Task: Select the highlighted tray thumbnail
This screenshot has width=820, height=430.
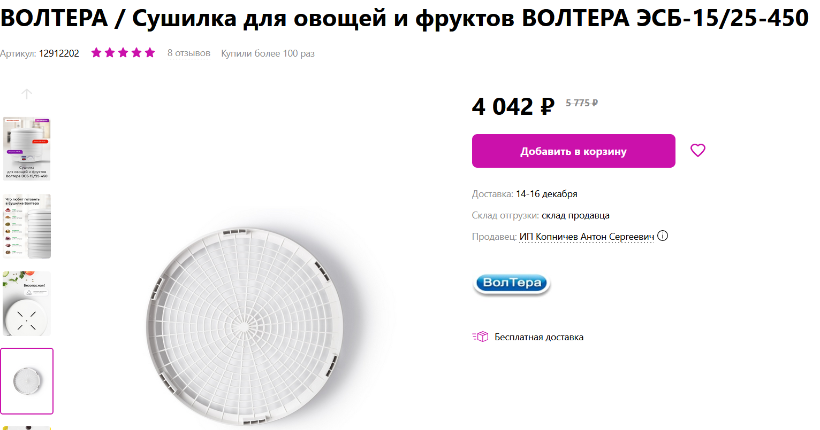Action: 27,381
